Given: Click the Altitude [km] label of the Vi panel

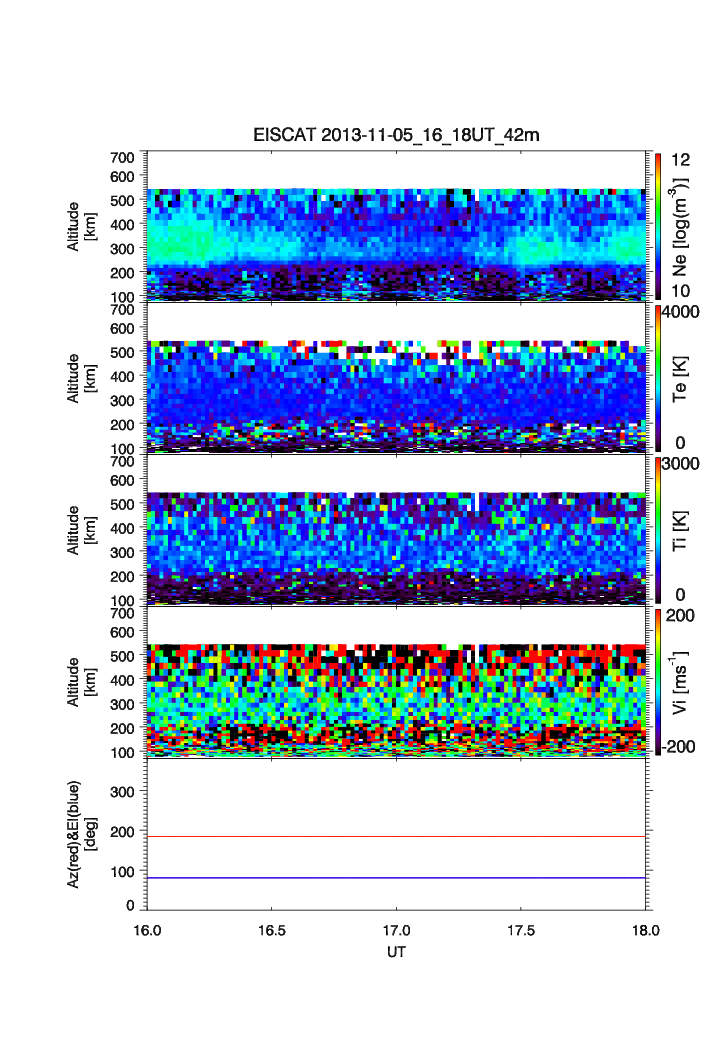Looking at the screenshot, I should coord(81,682).
